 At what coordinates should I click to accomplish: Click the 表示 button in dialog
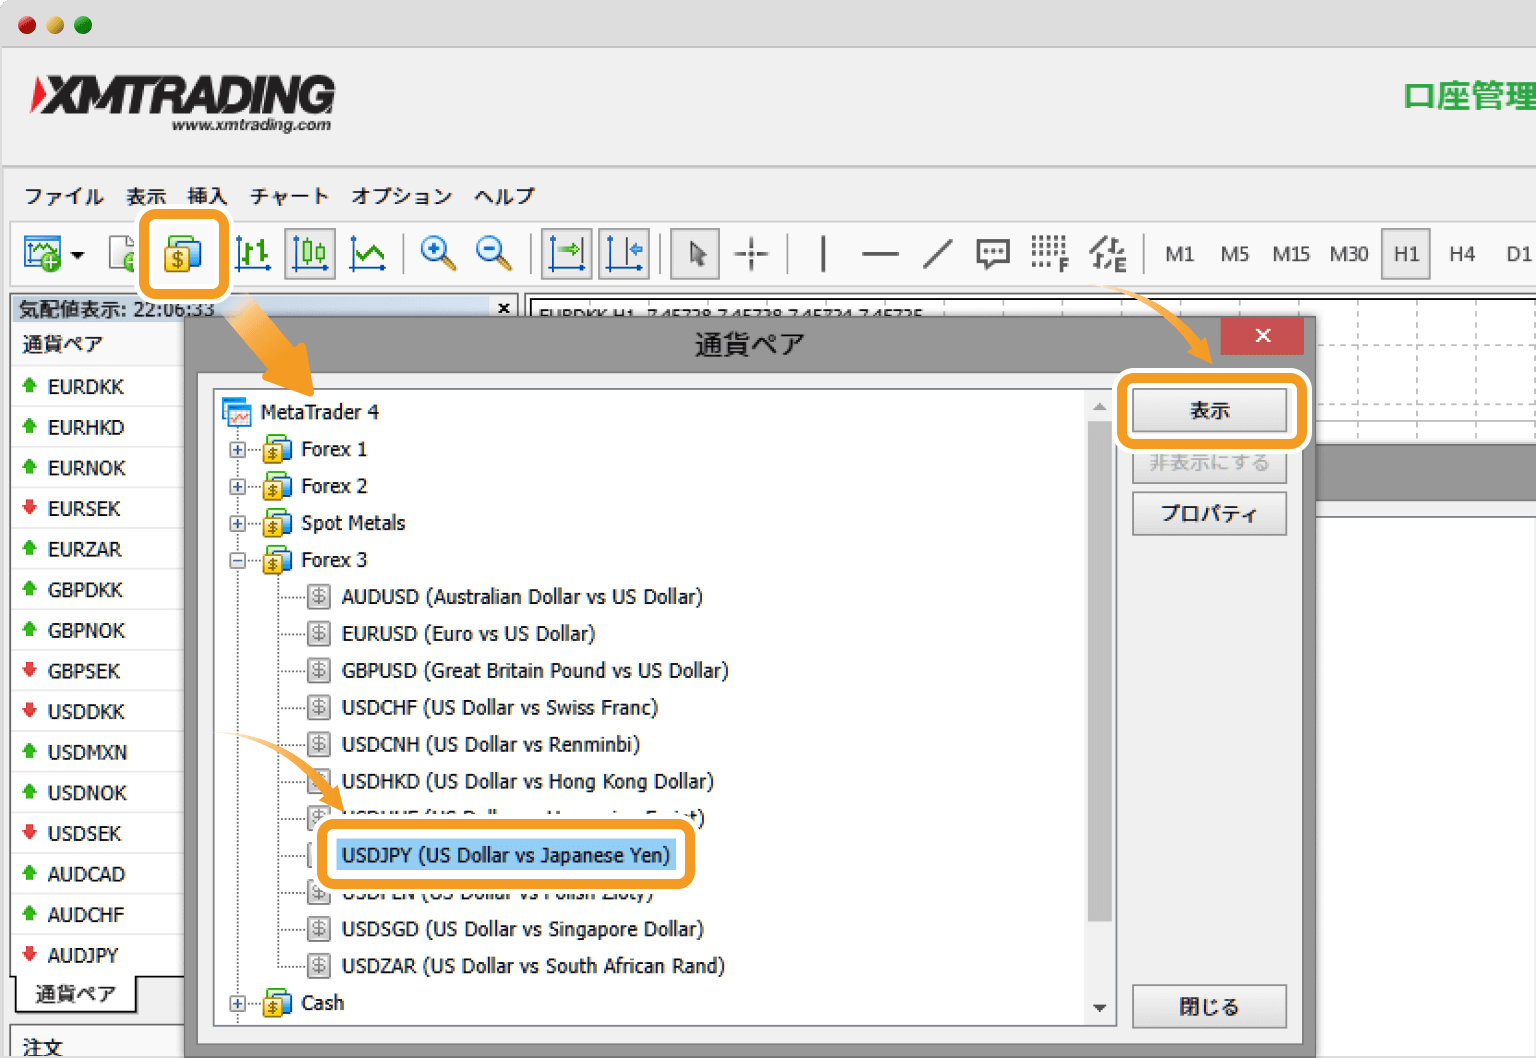(x=1209, y=410)
